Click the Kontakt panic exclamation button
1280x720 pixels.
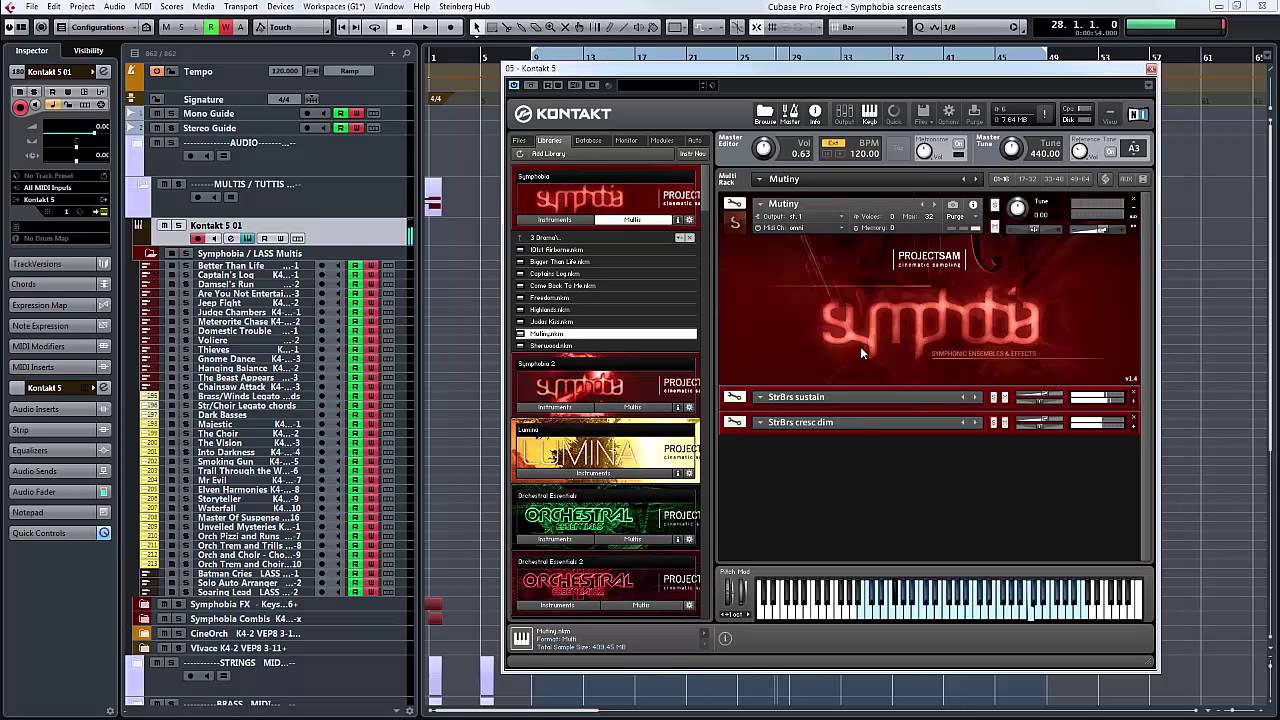point(1046,114)
